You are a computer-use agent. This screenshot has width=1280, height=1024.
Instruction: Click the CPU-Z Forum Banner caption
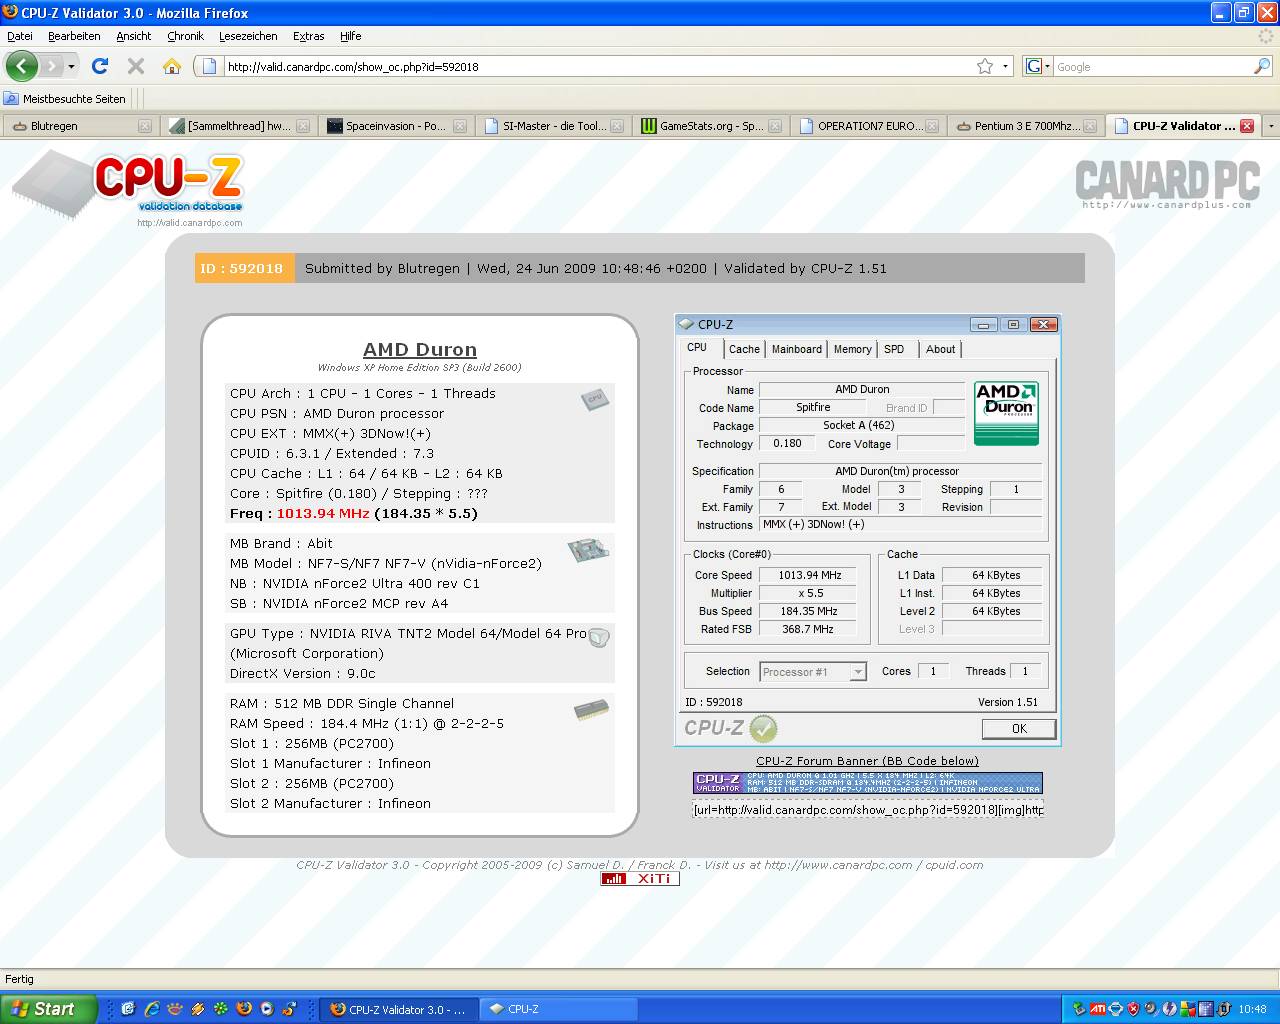(867, 761)
